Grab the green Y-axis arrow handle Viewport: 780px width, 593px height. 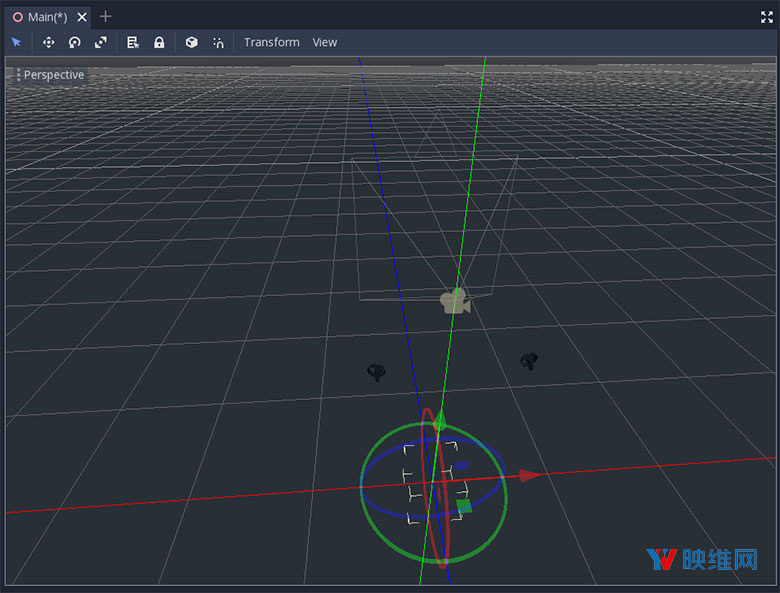click(x=440, y=421)
